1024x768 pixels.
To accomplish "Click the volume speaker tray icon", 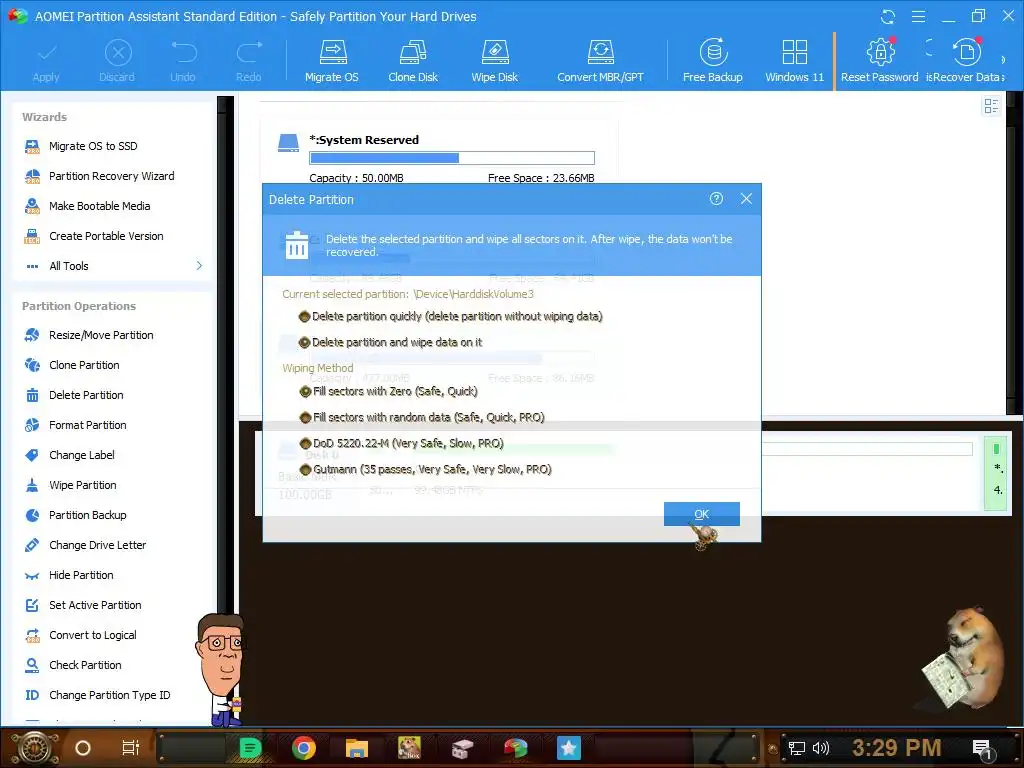I will tap(821, 748).
